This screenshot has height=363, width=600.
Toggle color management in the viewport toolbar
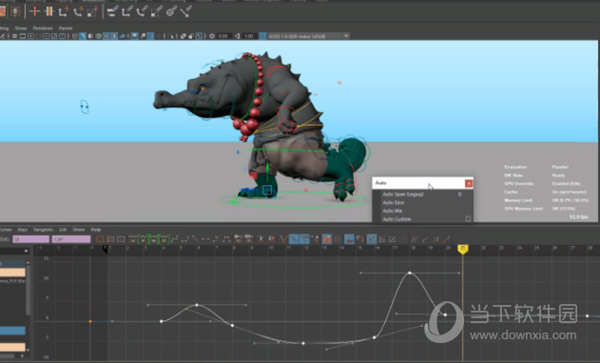pyautogui.click(x=262, y=36)
